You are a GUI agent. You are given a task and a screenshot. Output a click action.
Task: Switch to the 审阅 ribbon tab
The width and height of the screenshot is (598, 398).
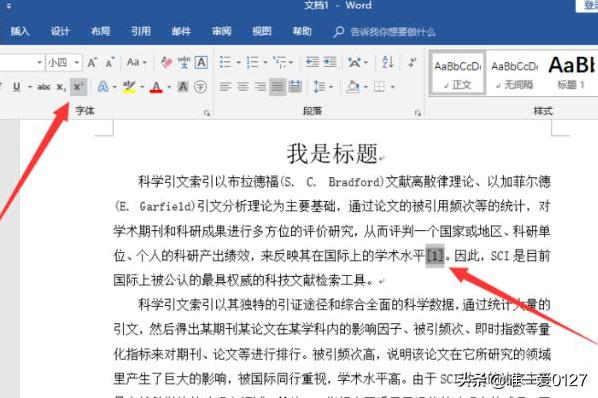(221, 31)
